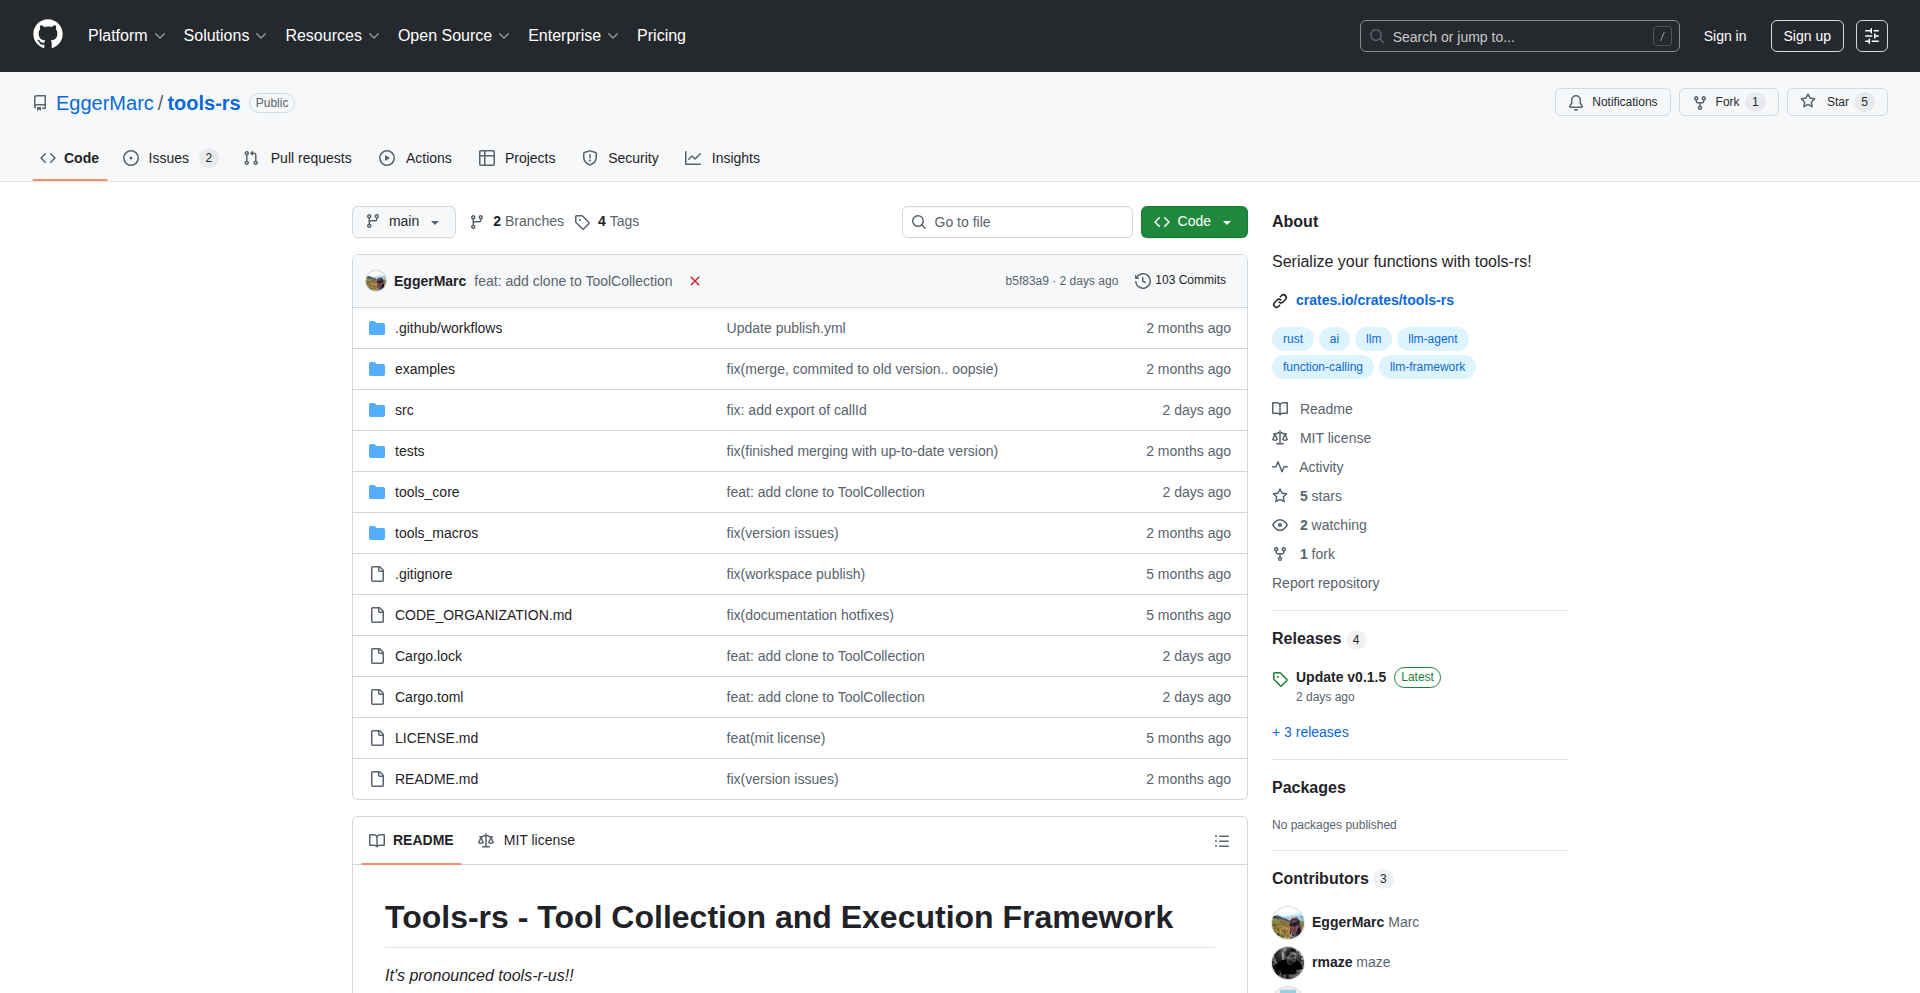
Task: Click the Go to file search field
Action: coord(1017,222)
